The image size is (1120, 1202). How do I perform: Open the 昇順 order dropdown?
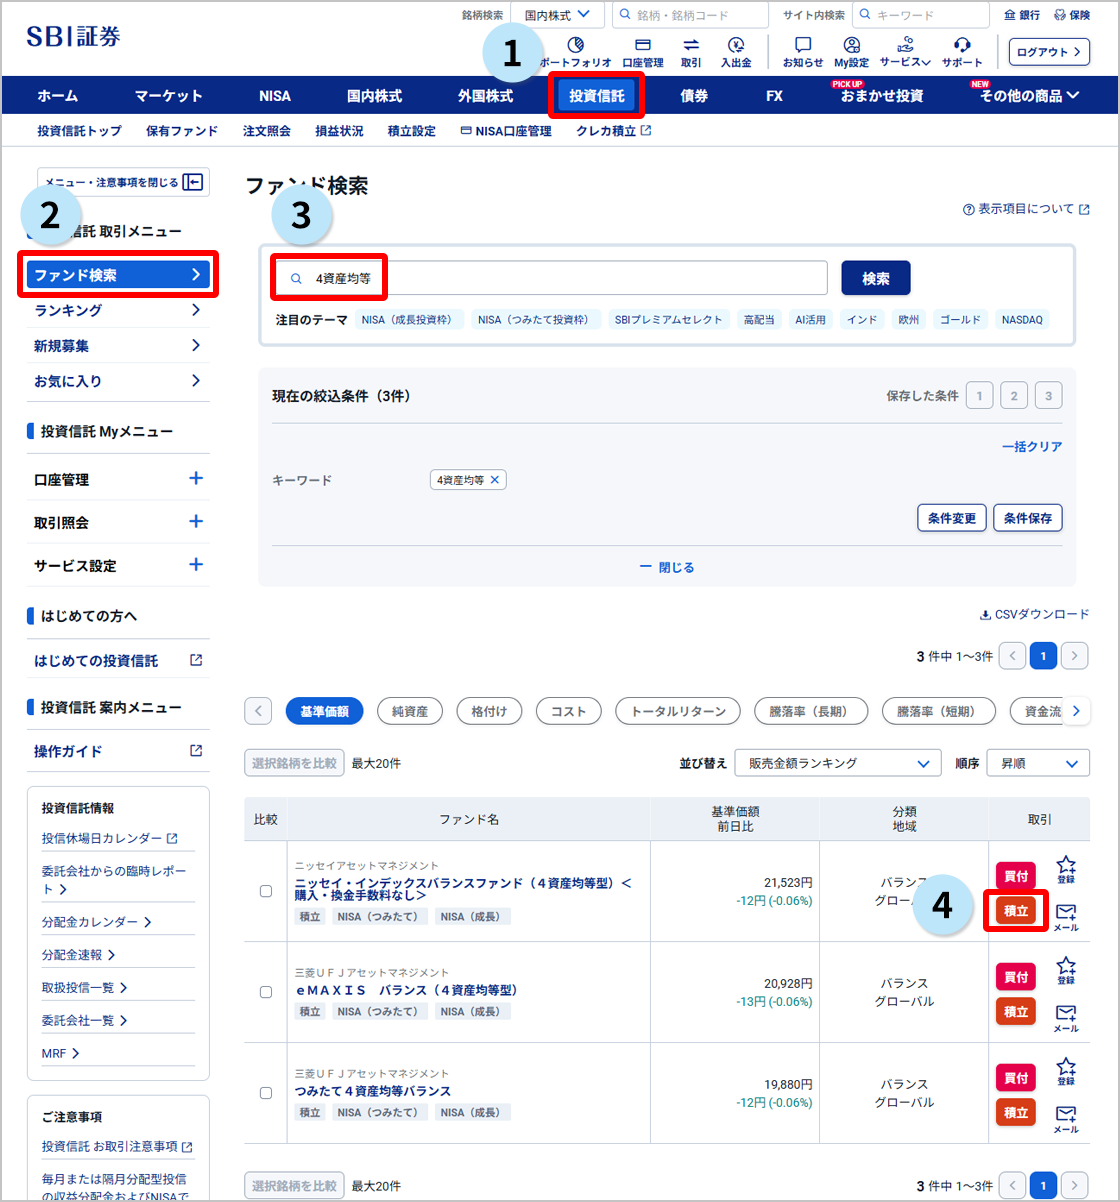[1037, 762]
